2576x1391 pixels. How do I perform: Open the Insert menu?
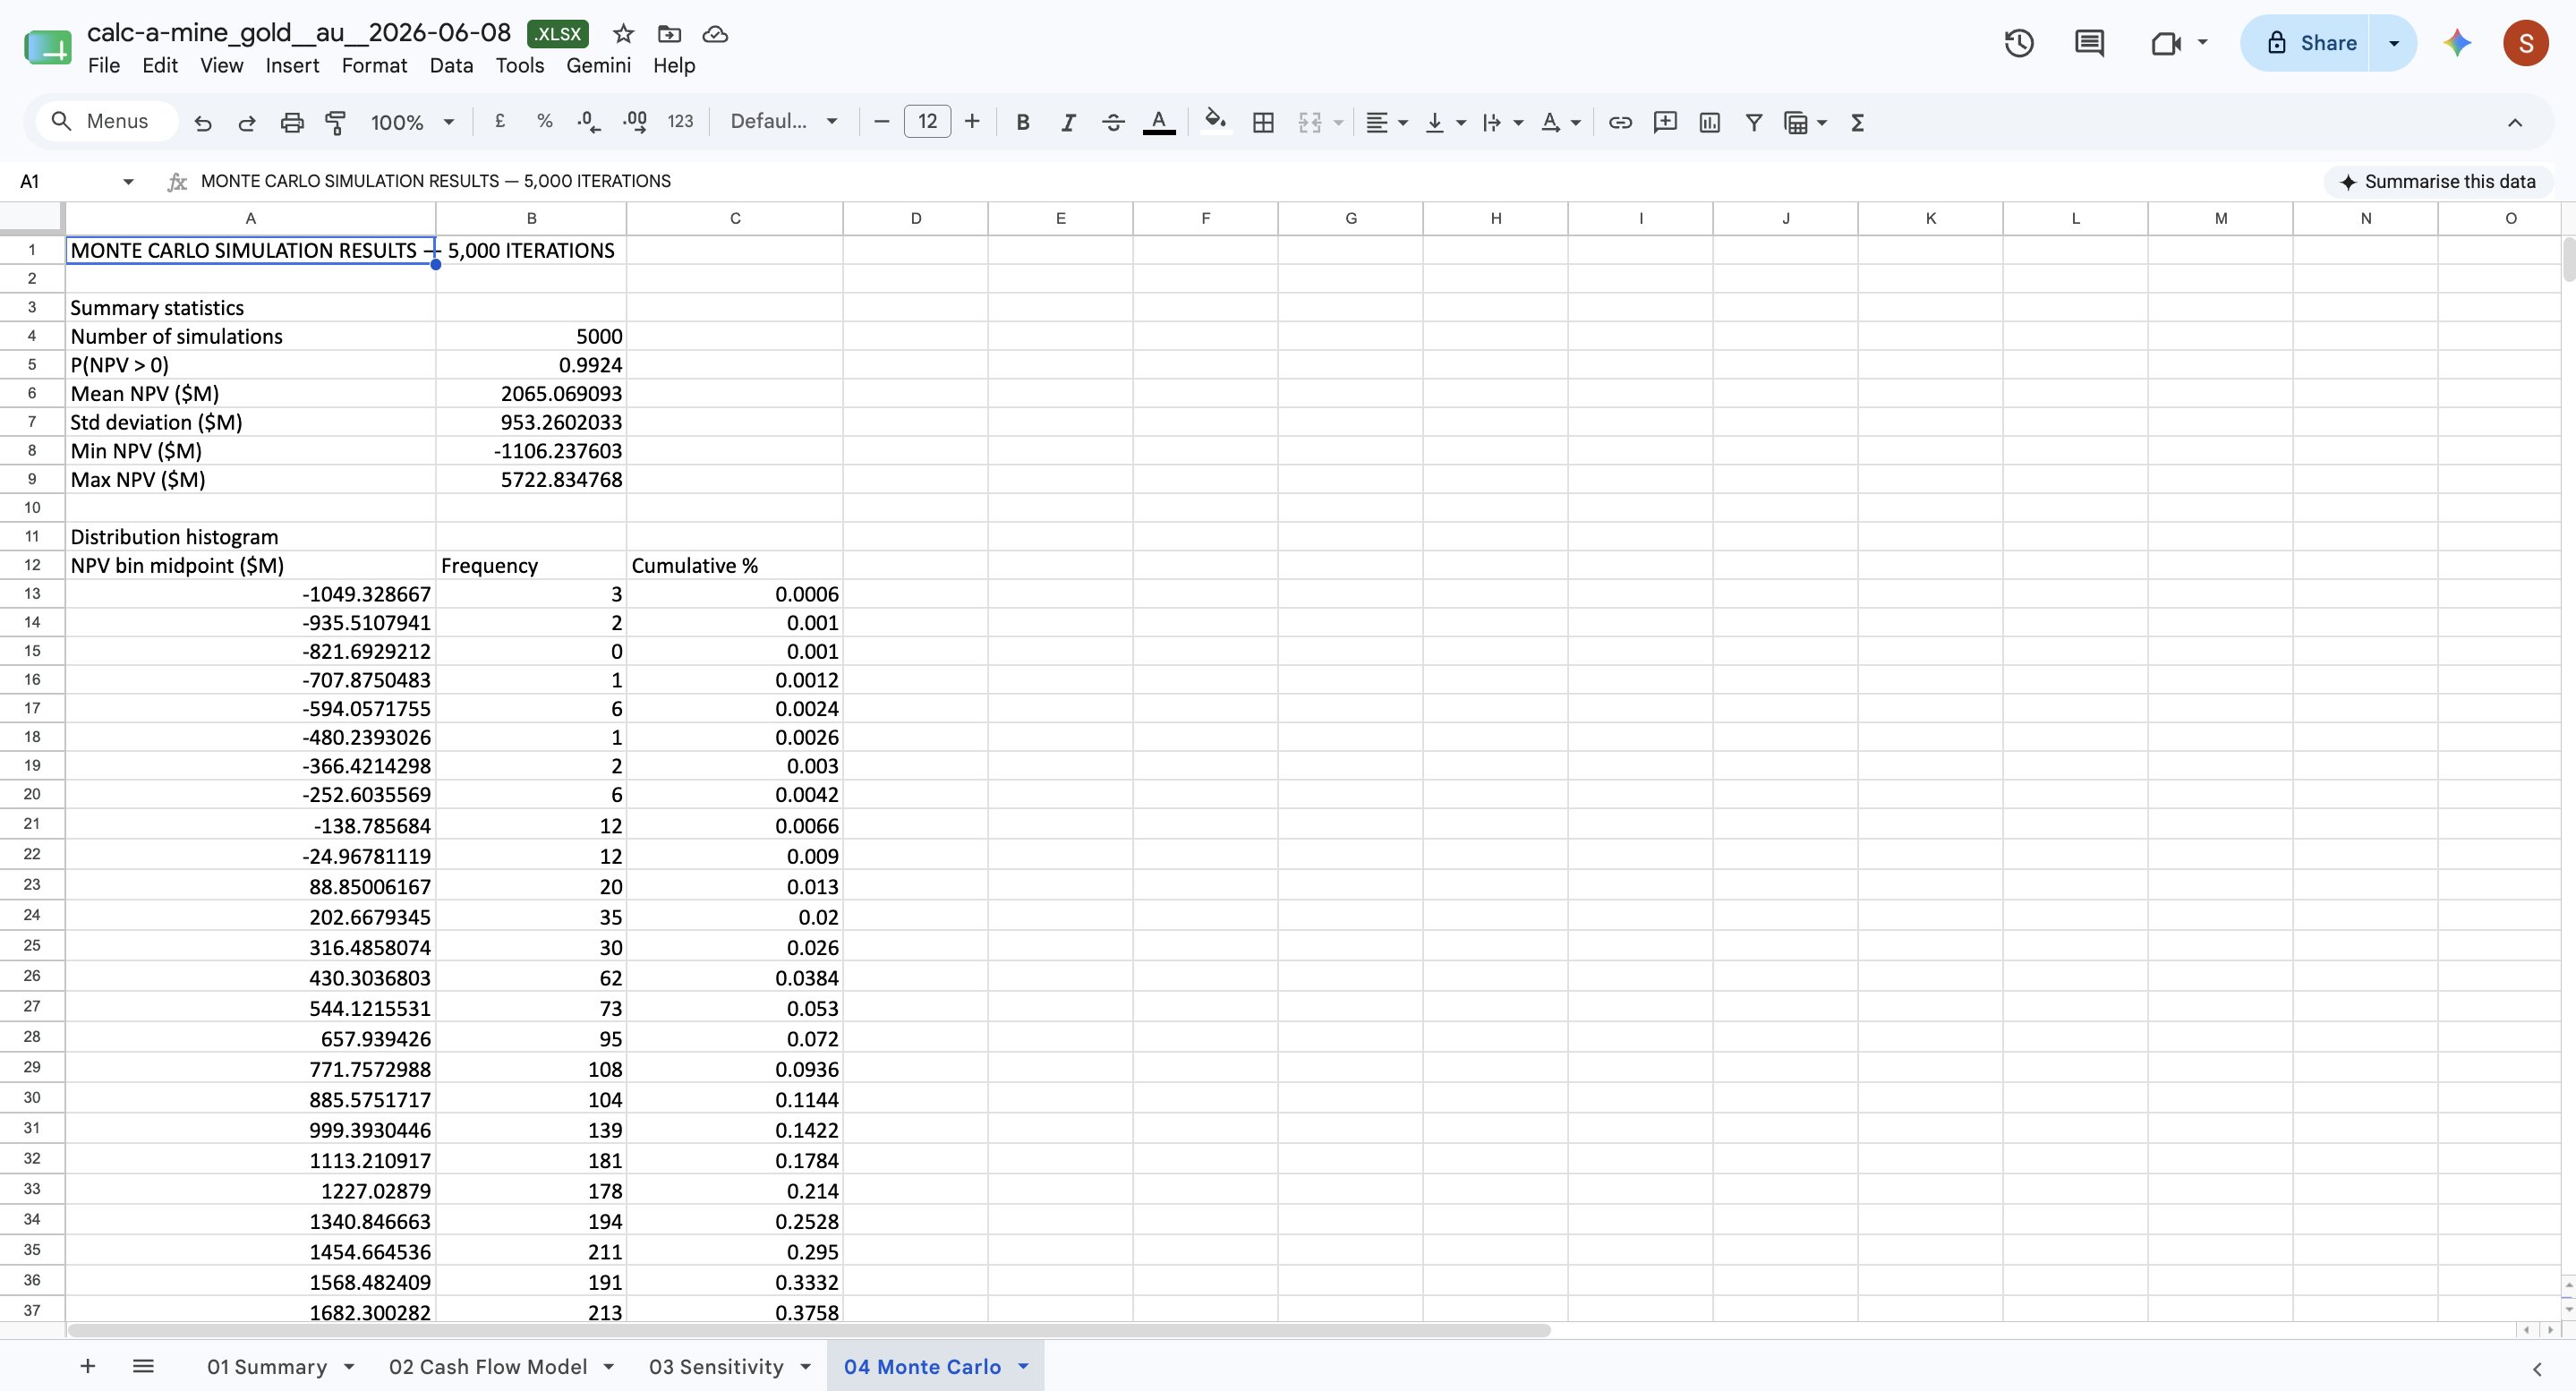click(x=292, y=66)
